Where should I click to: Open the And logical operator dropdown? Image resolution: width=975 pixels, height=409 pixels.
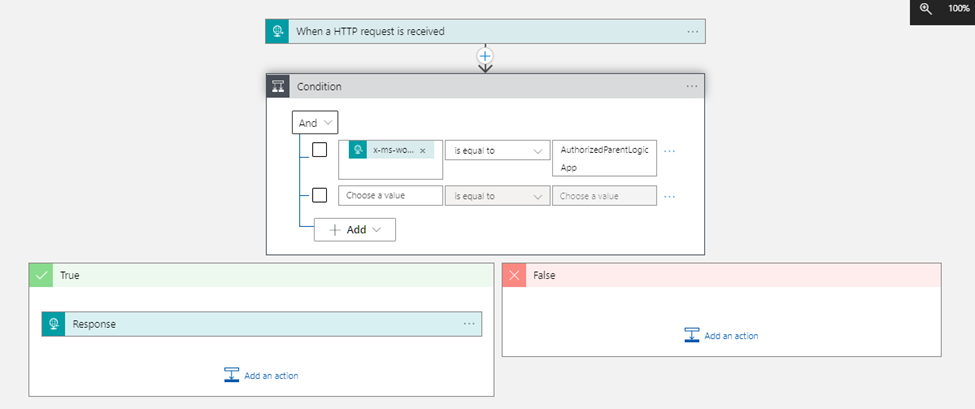(x=315, y=122)
